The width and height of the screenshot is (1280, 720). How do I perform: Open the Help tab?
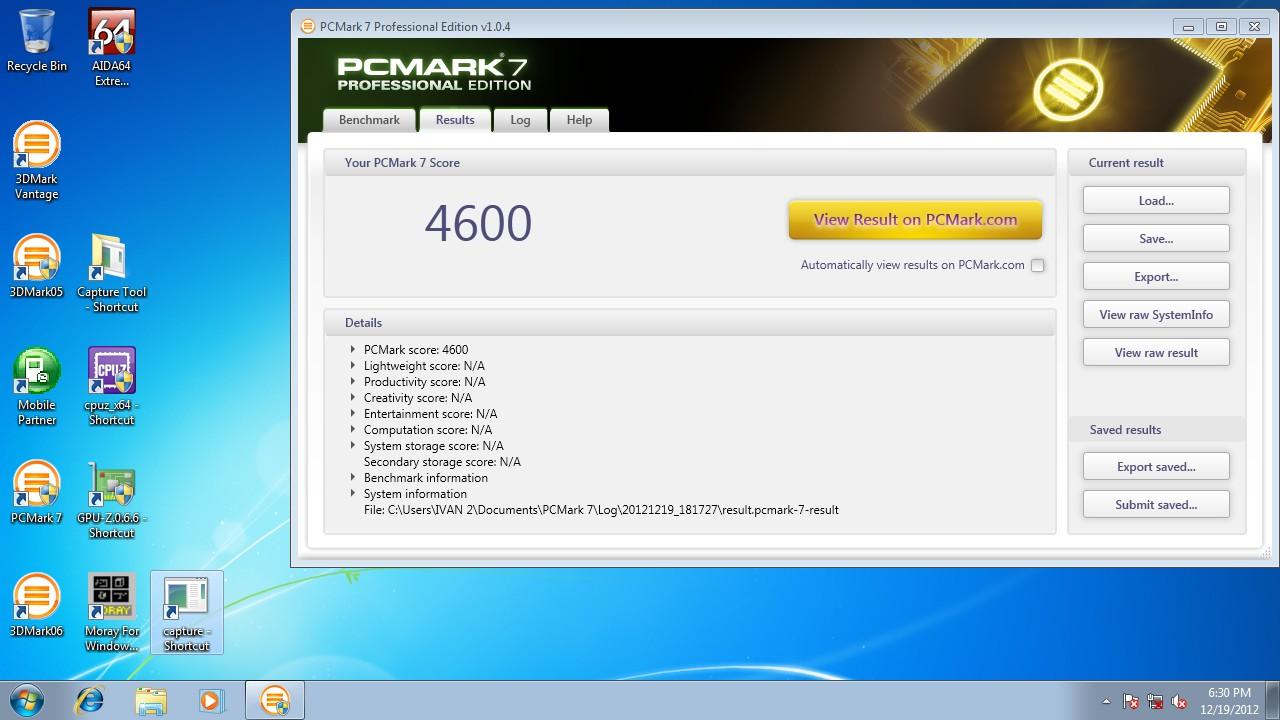pos(579,120)
